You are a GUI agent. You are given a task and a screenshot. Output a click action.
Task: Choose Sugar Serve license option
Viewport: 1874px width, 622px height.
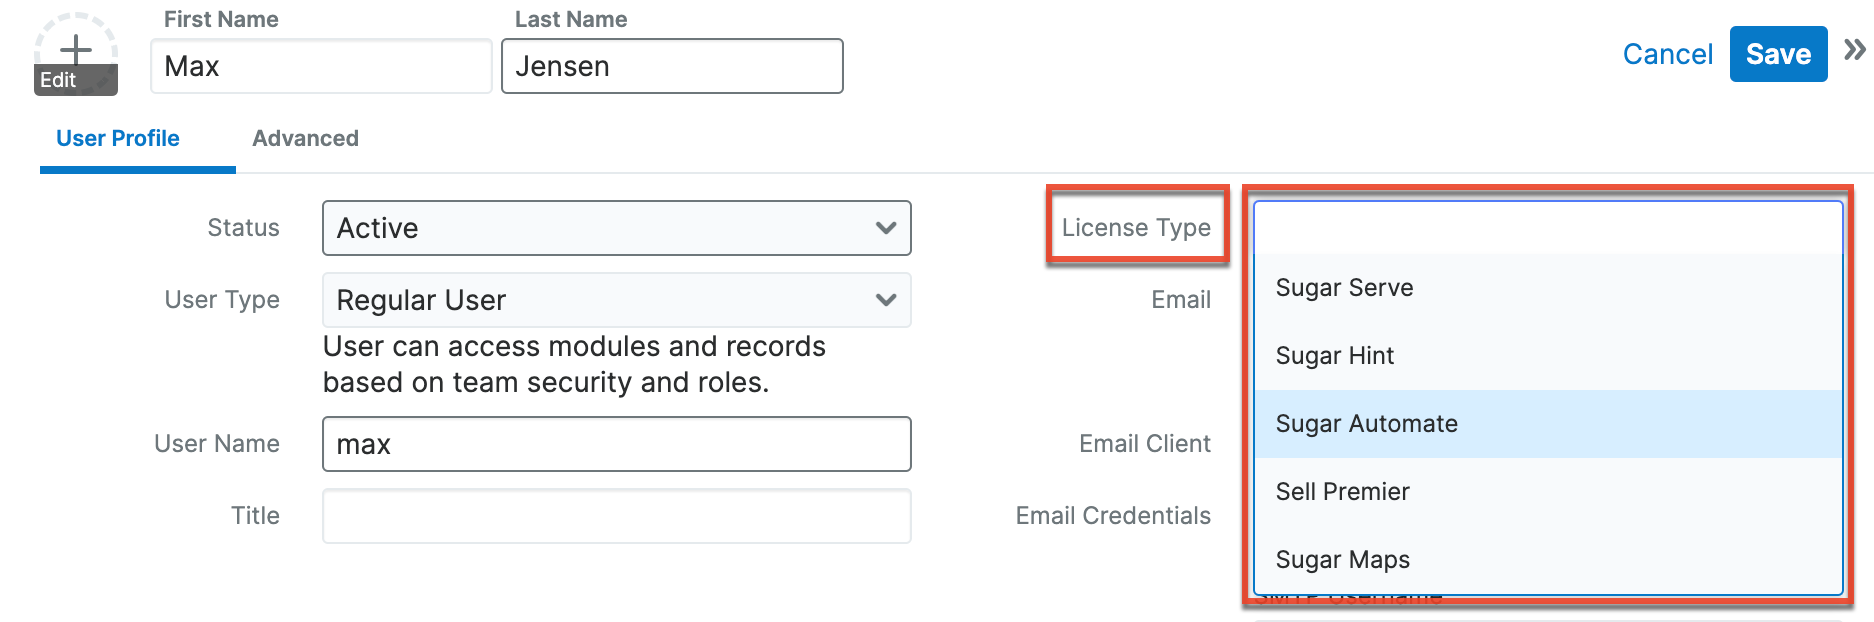1344,288
